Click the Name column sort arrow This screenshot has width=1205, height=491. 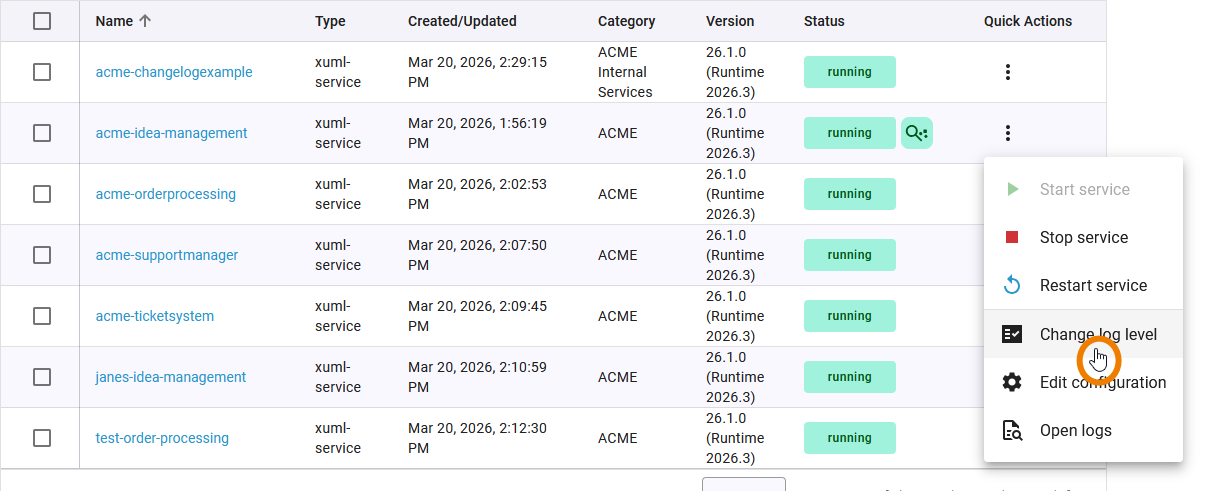tap(145, 21)
